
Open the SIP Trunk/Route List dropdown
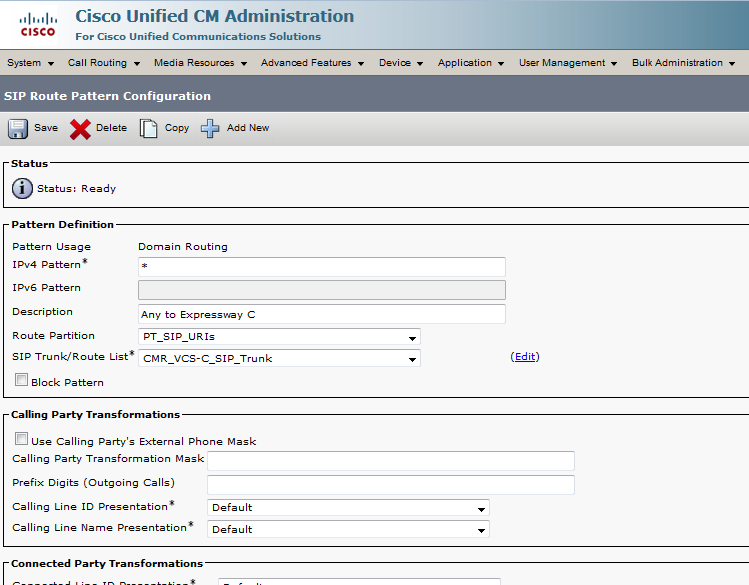pos(279,358)
